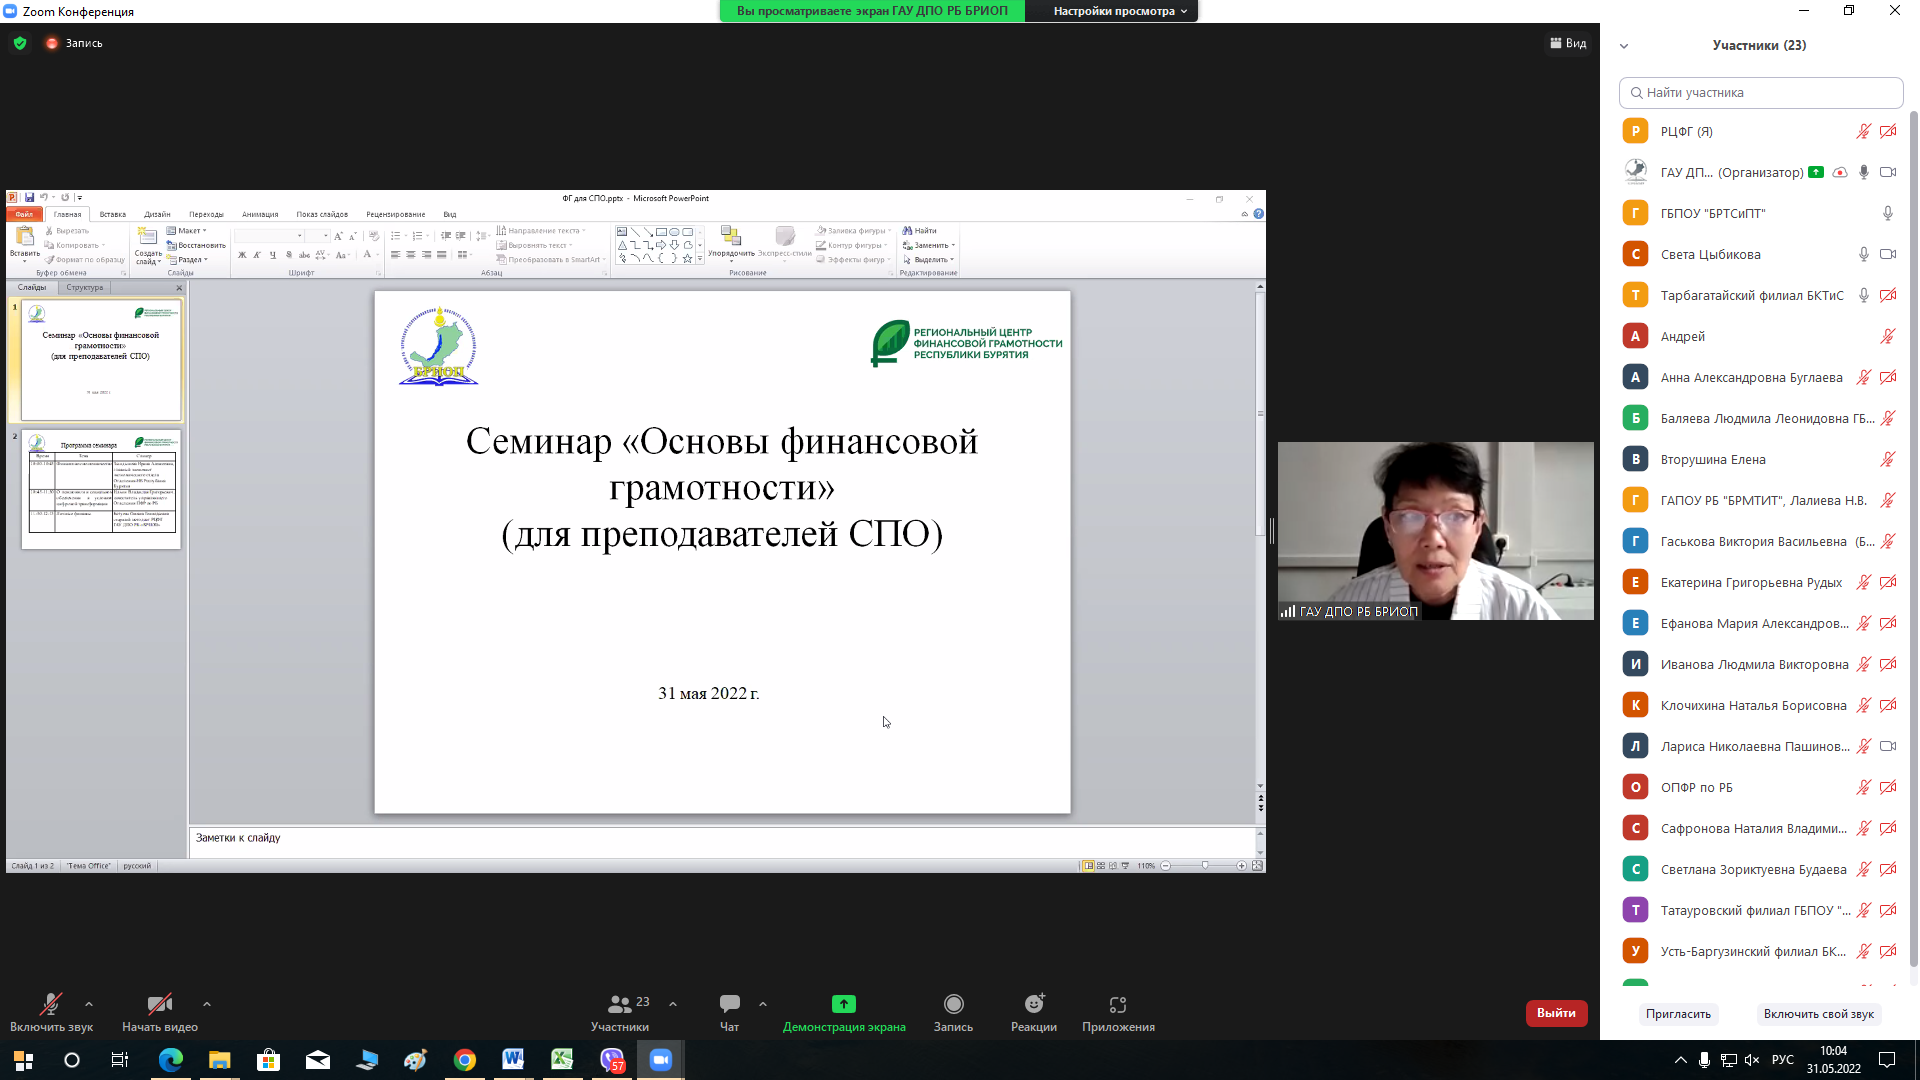Open the Структура tab in the slides pane
This screenshot has width=1920, height=1080.
(86, 287)
